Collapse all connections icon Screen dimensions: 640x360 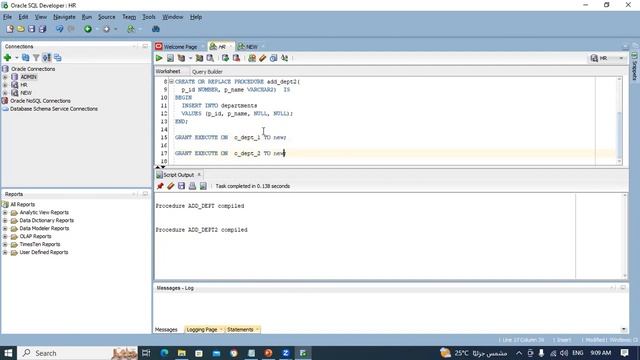pos(58,58)
